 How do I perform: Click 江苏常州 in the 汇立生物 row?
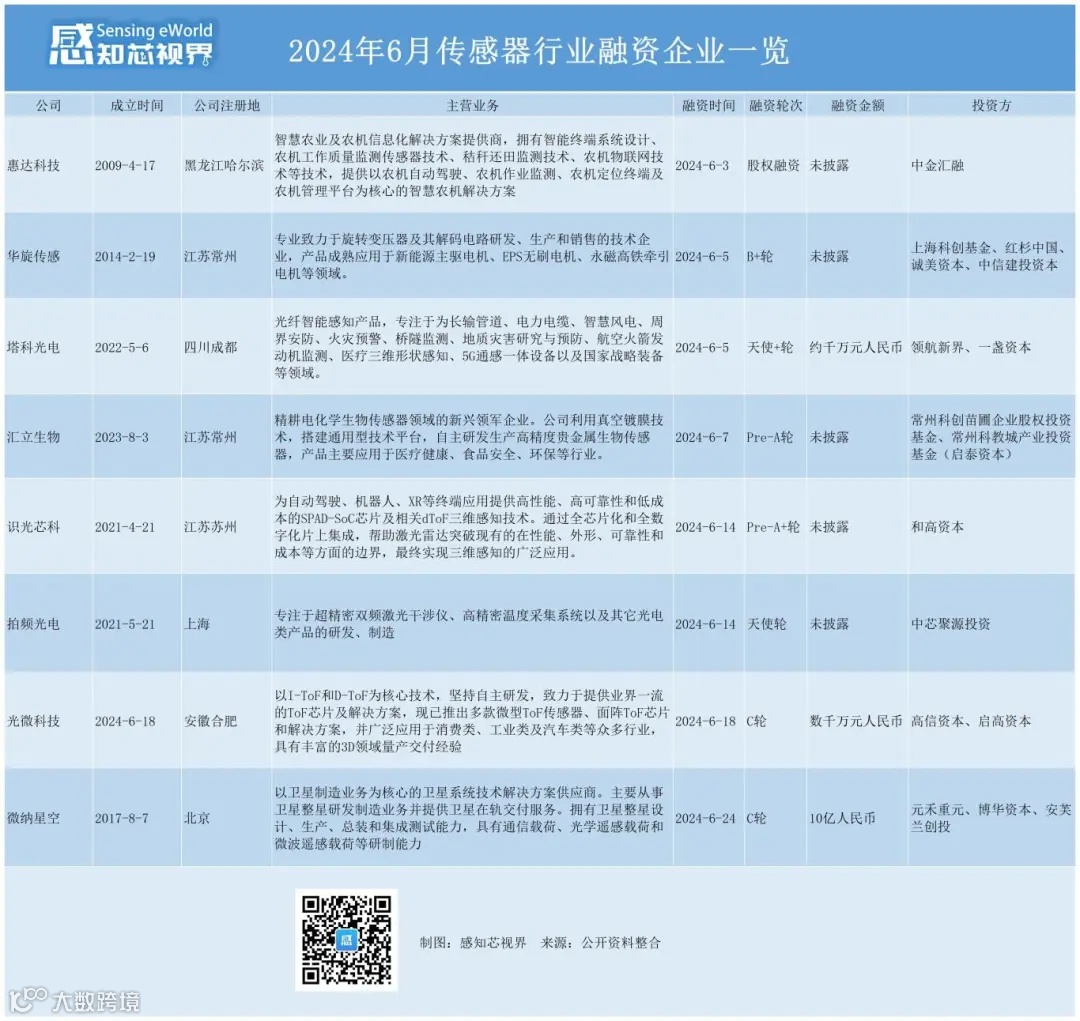pos(211,437)
